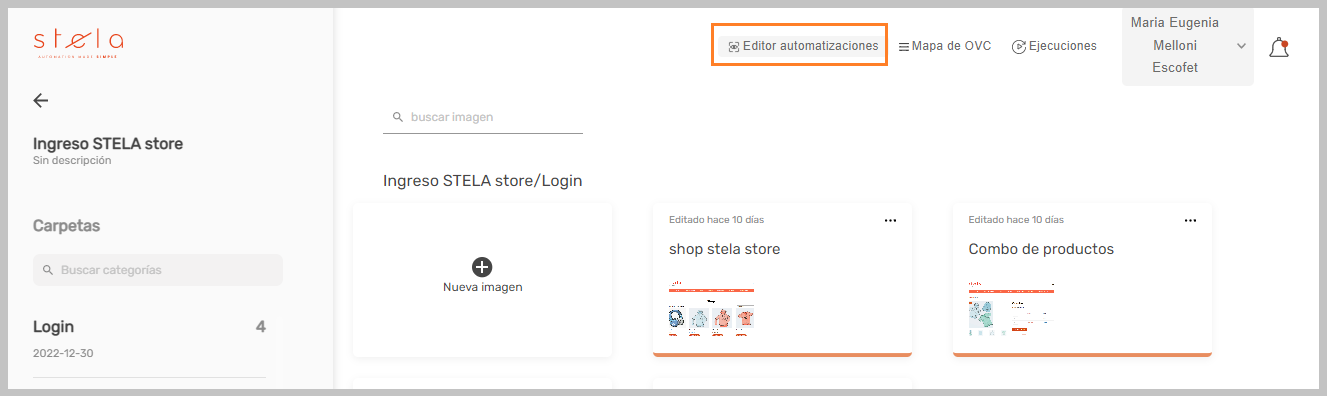Click the search icon in Buscar categorías

click(x=48, y=270)
